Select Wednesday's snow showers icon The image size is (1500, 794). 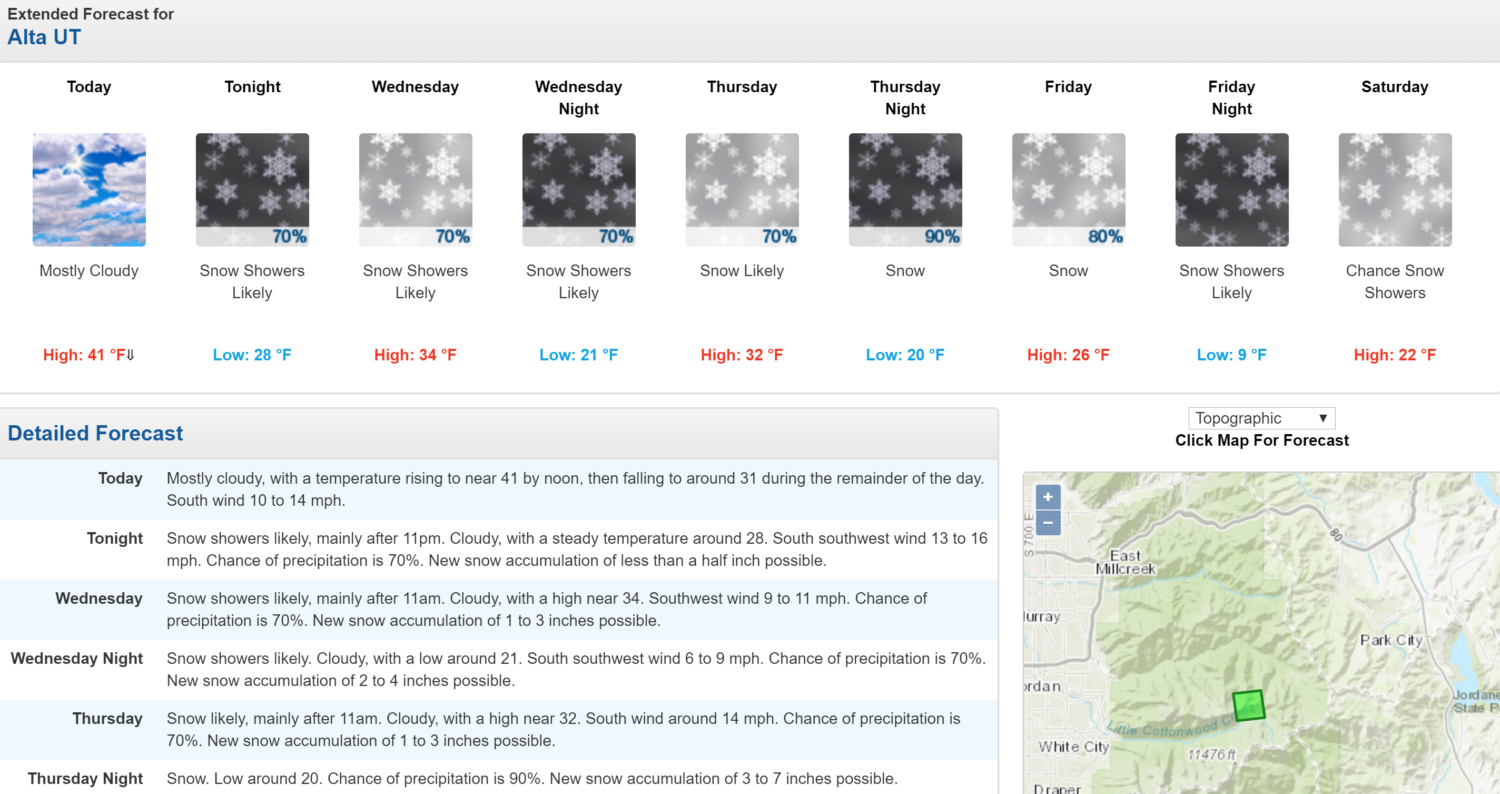(x=415, y=190)
